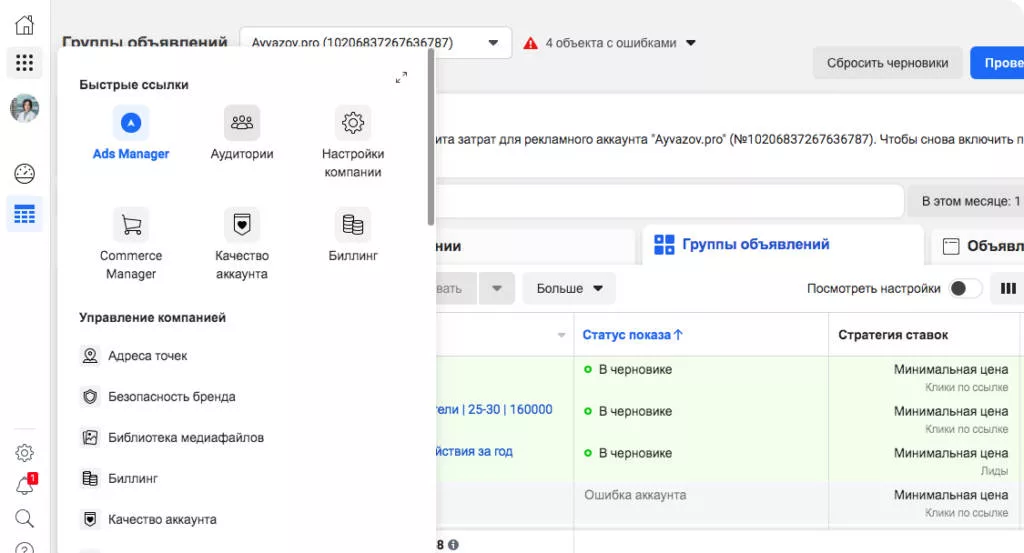Click the all tools grid icon
Viewport: 1024px width, 553px height.
24,63
